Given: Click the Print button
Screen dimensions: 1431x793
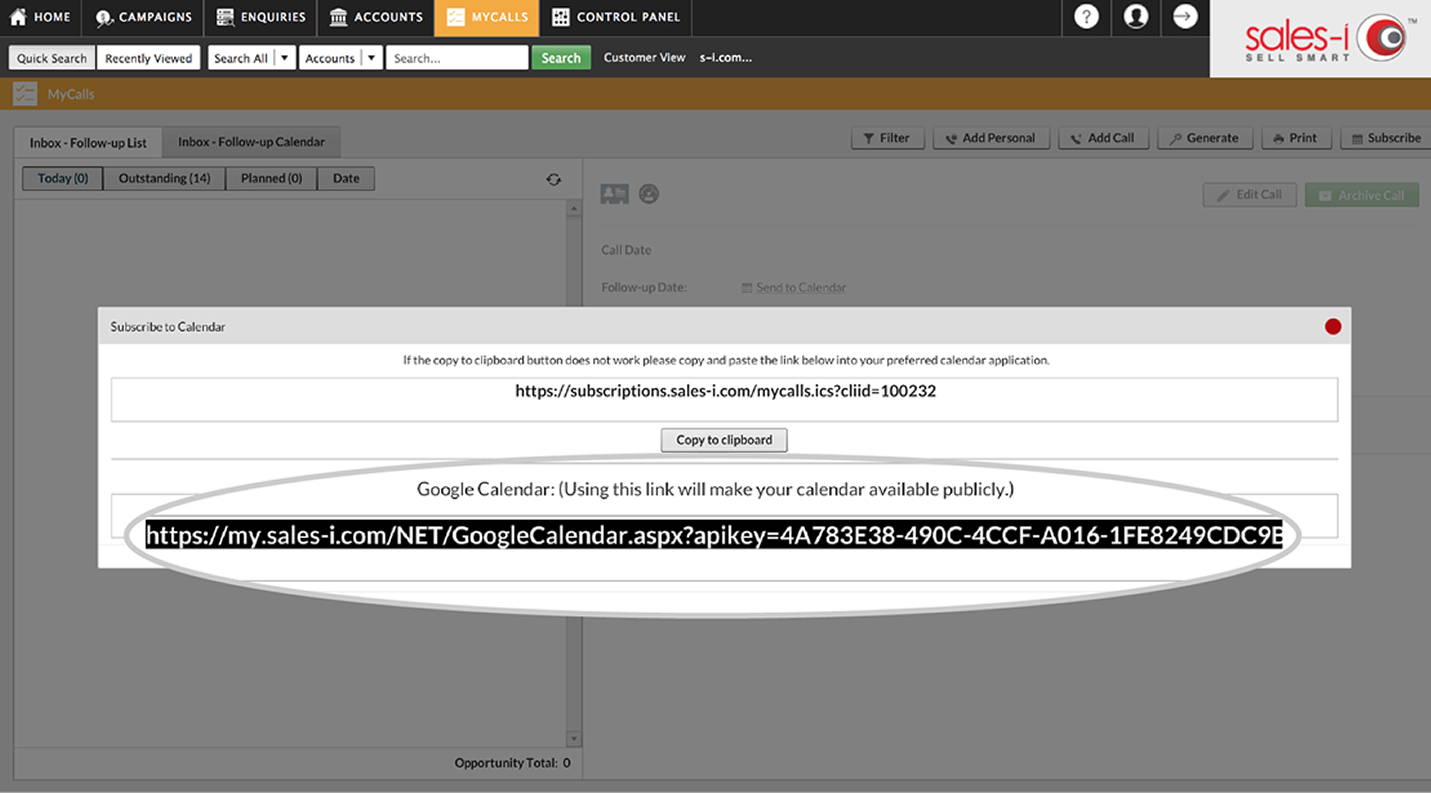Looking at the screenshot, I should [x=1296, y=138].
